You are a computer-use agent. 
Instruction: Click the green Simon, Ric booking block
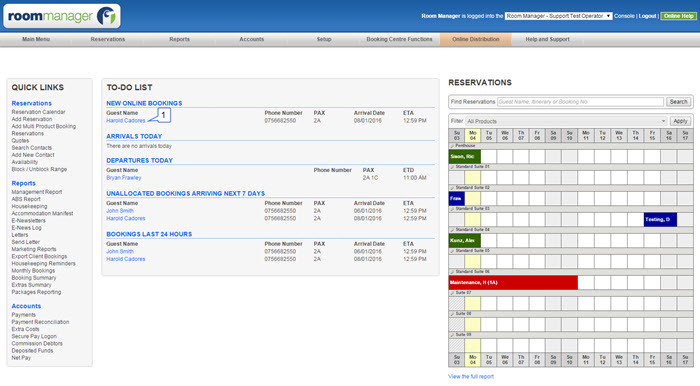[x=464, y=157]
